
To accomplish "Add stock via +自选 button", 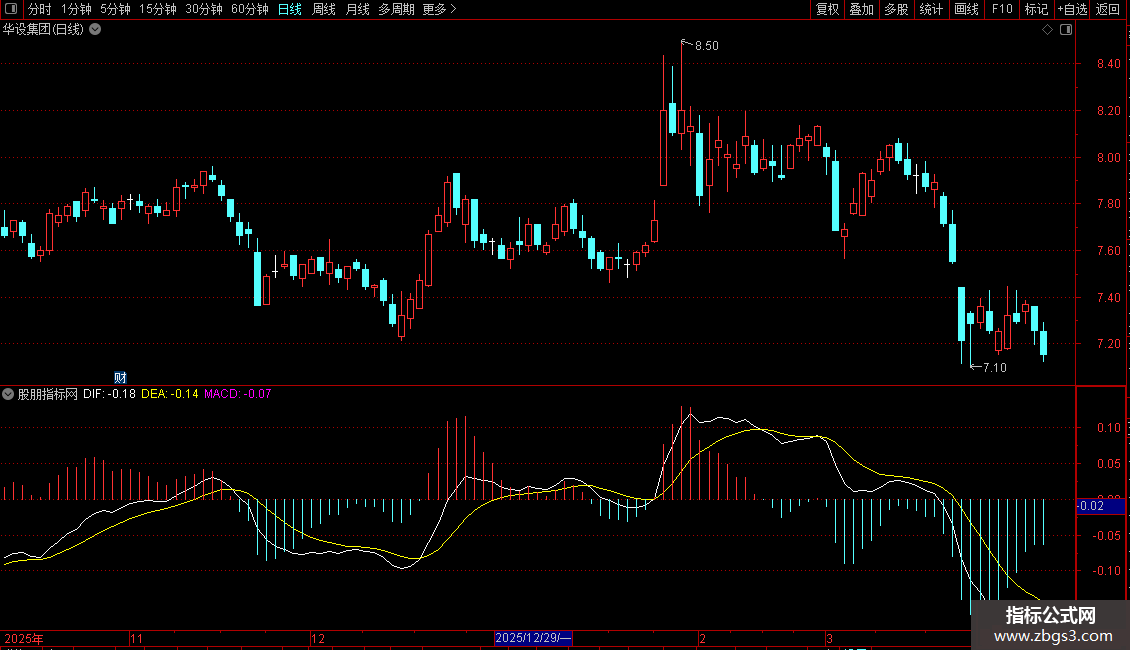I will [x=1072, y=9].
